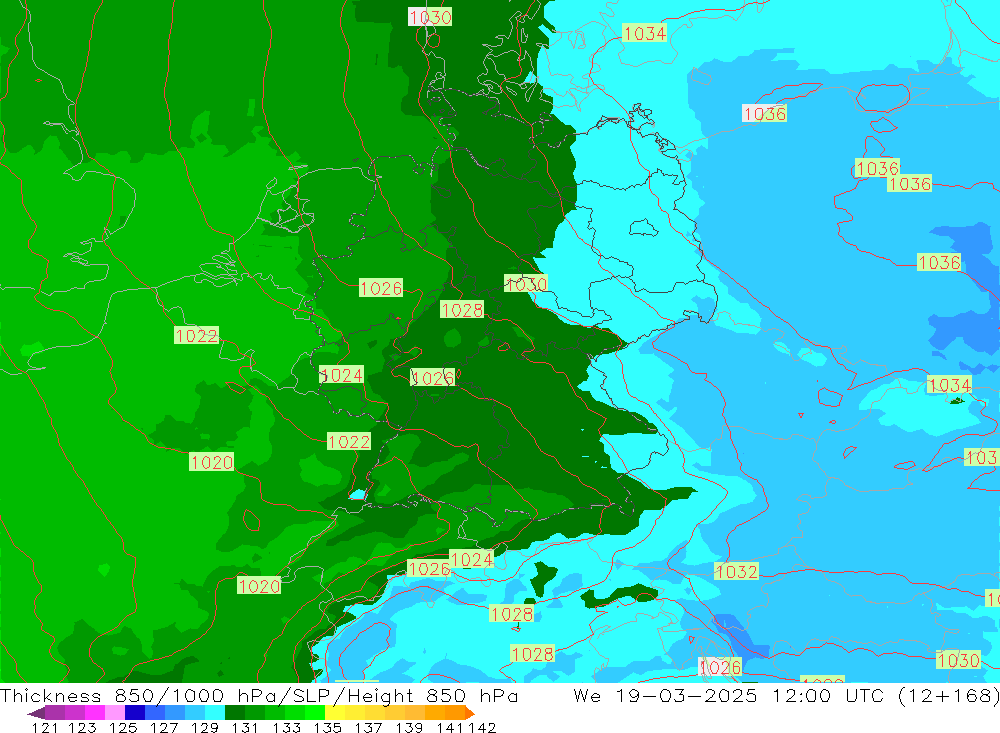Select the bright magenta legend swatch
This screenshot has height=733, width=1000.
click(x=93, y=713)
